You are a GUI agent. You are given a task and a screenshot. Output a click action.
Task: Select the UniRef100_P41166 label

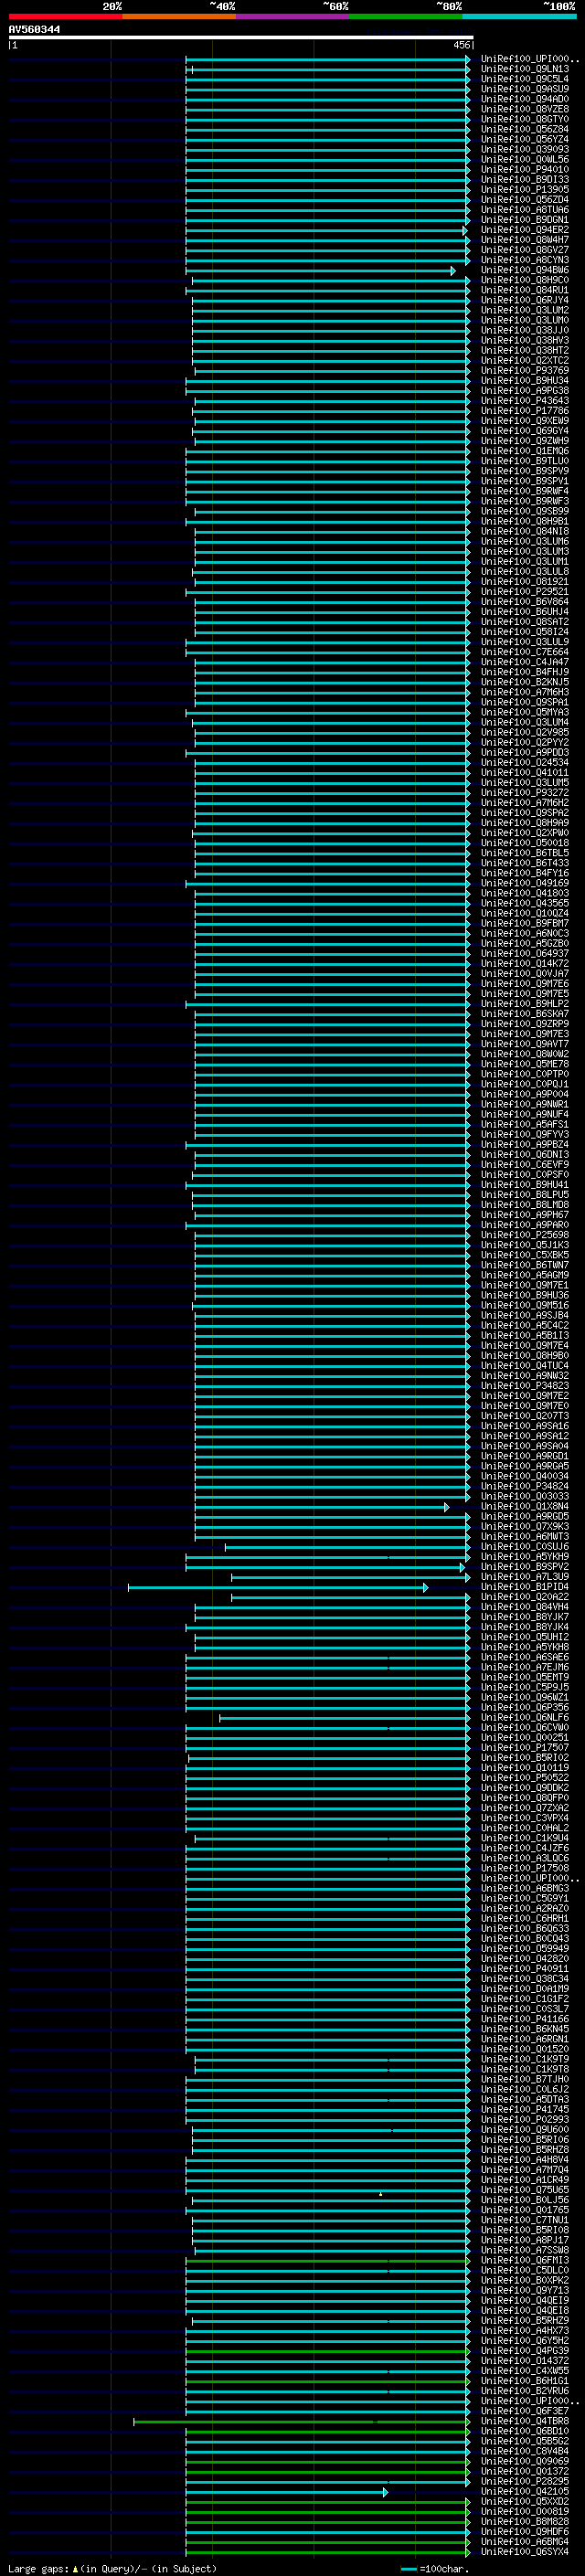pyautogui.click(x=525, y=2019)
